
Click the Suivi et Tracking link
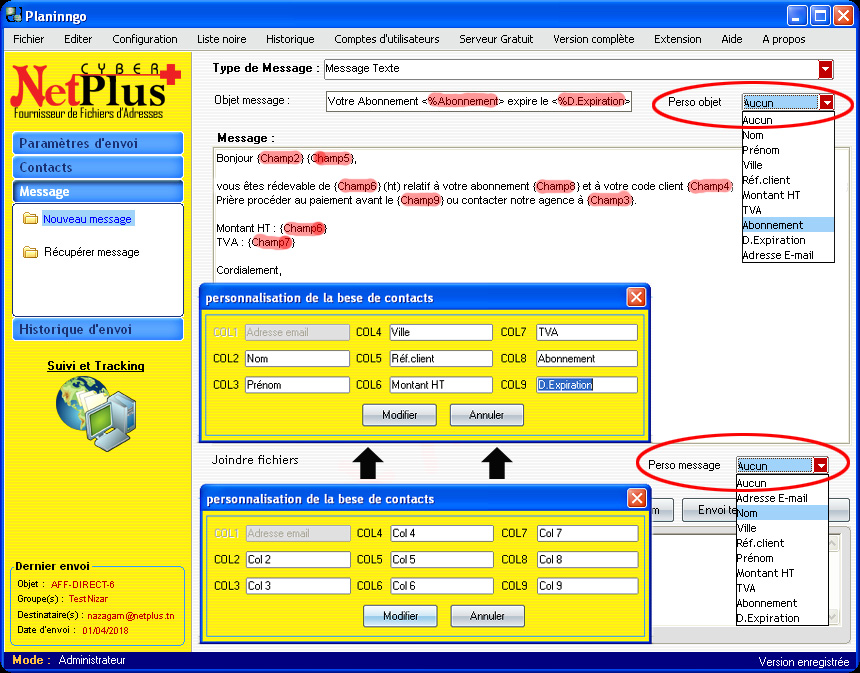pos(96,366)
